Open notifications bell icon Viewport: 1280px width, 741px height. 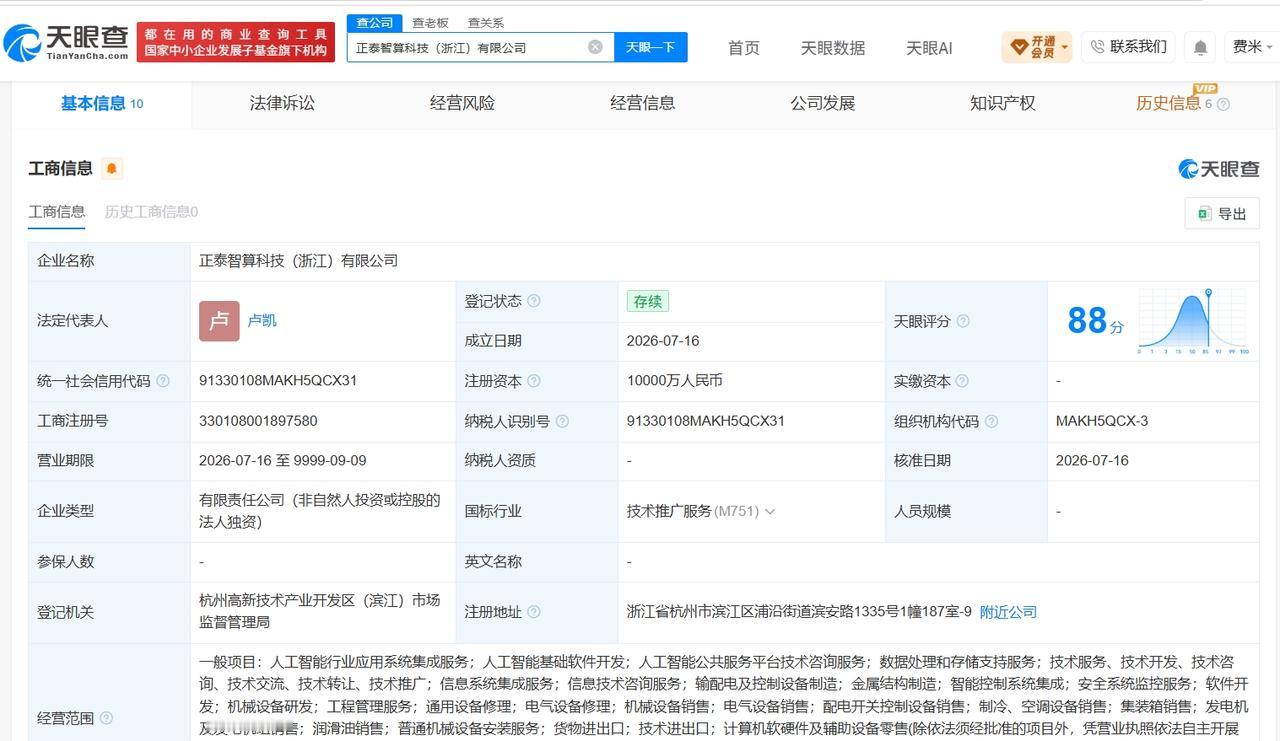click(x=1200, y=47)
